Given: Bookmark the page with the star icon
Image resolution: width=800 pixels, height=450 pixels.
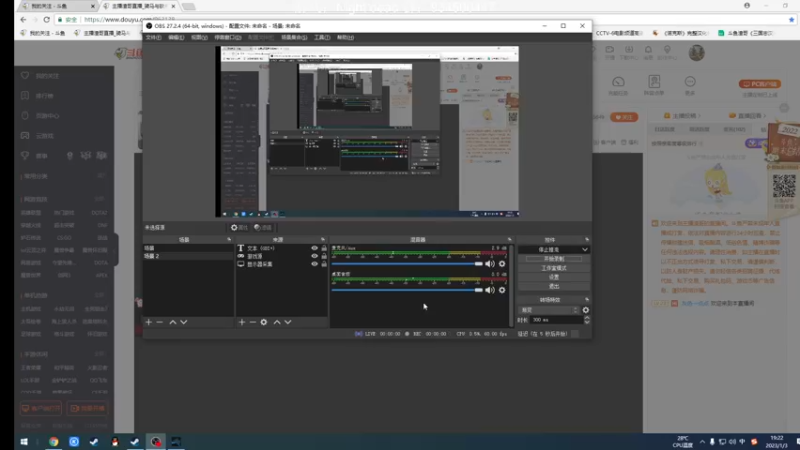Looking at the screenshot, I should click(x=791, y=19).
